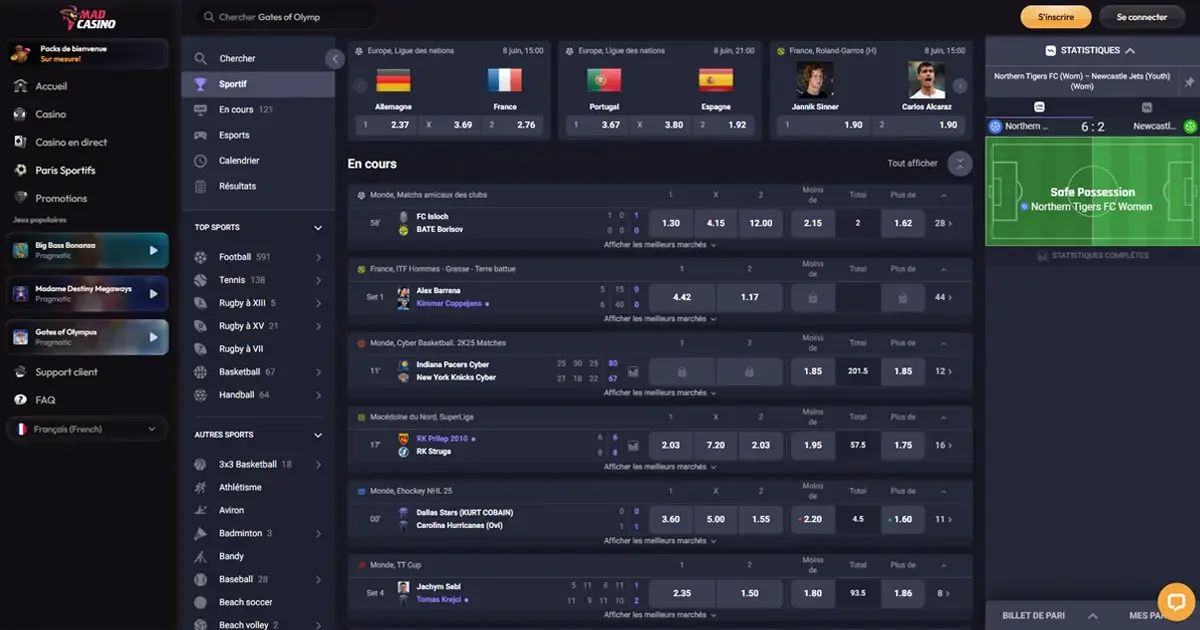Select 1.86 Plus de odds in TT Cup
The width and height of the screenshot is (1200, 630).
coord(903,593)
